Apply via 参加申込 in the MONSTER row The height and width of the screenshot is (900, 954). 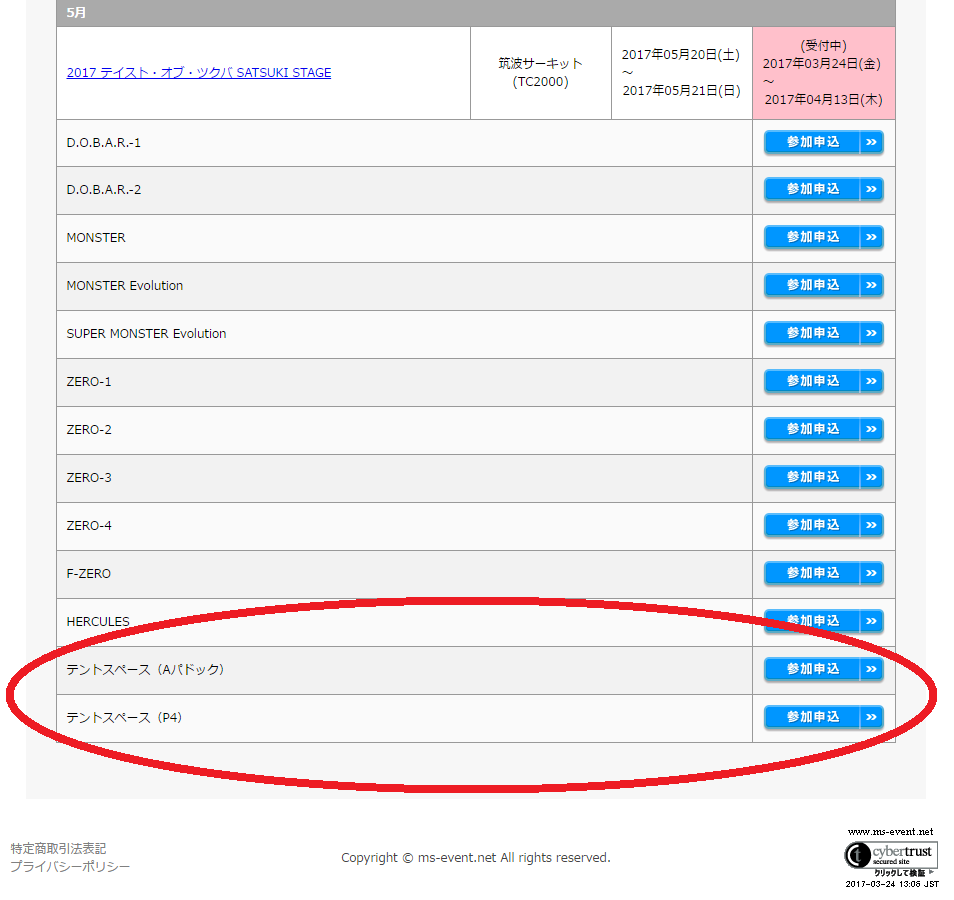point(823,237)
